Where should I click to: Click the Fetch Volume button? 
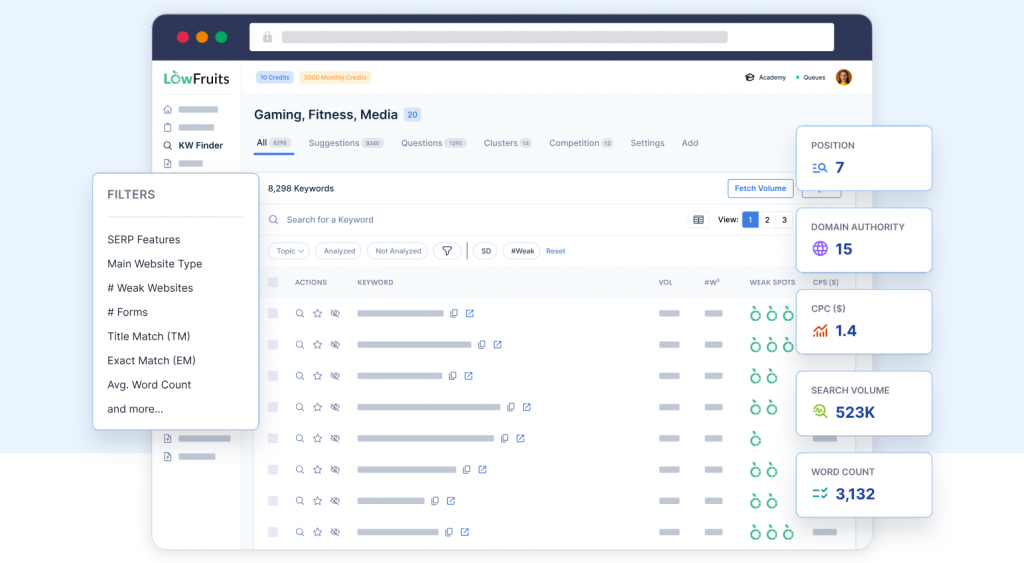[x=760, y=188]
